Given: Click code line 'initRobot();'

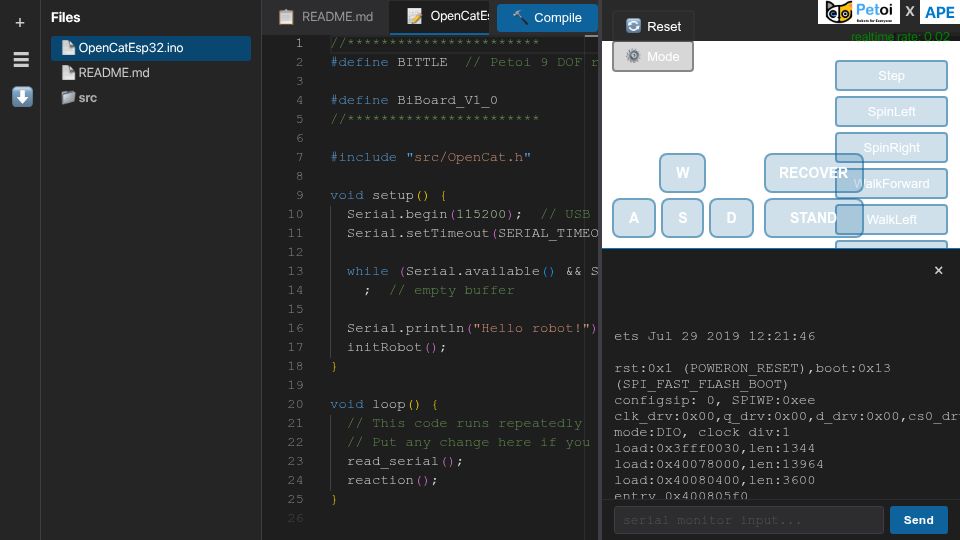Looking at the screenshot, I should coord(396,347).
